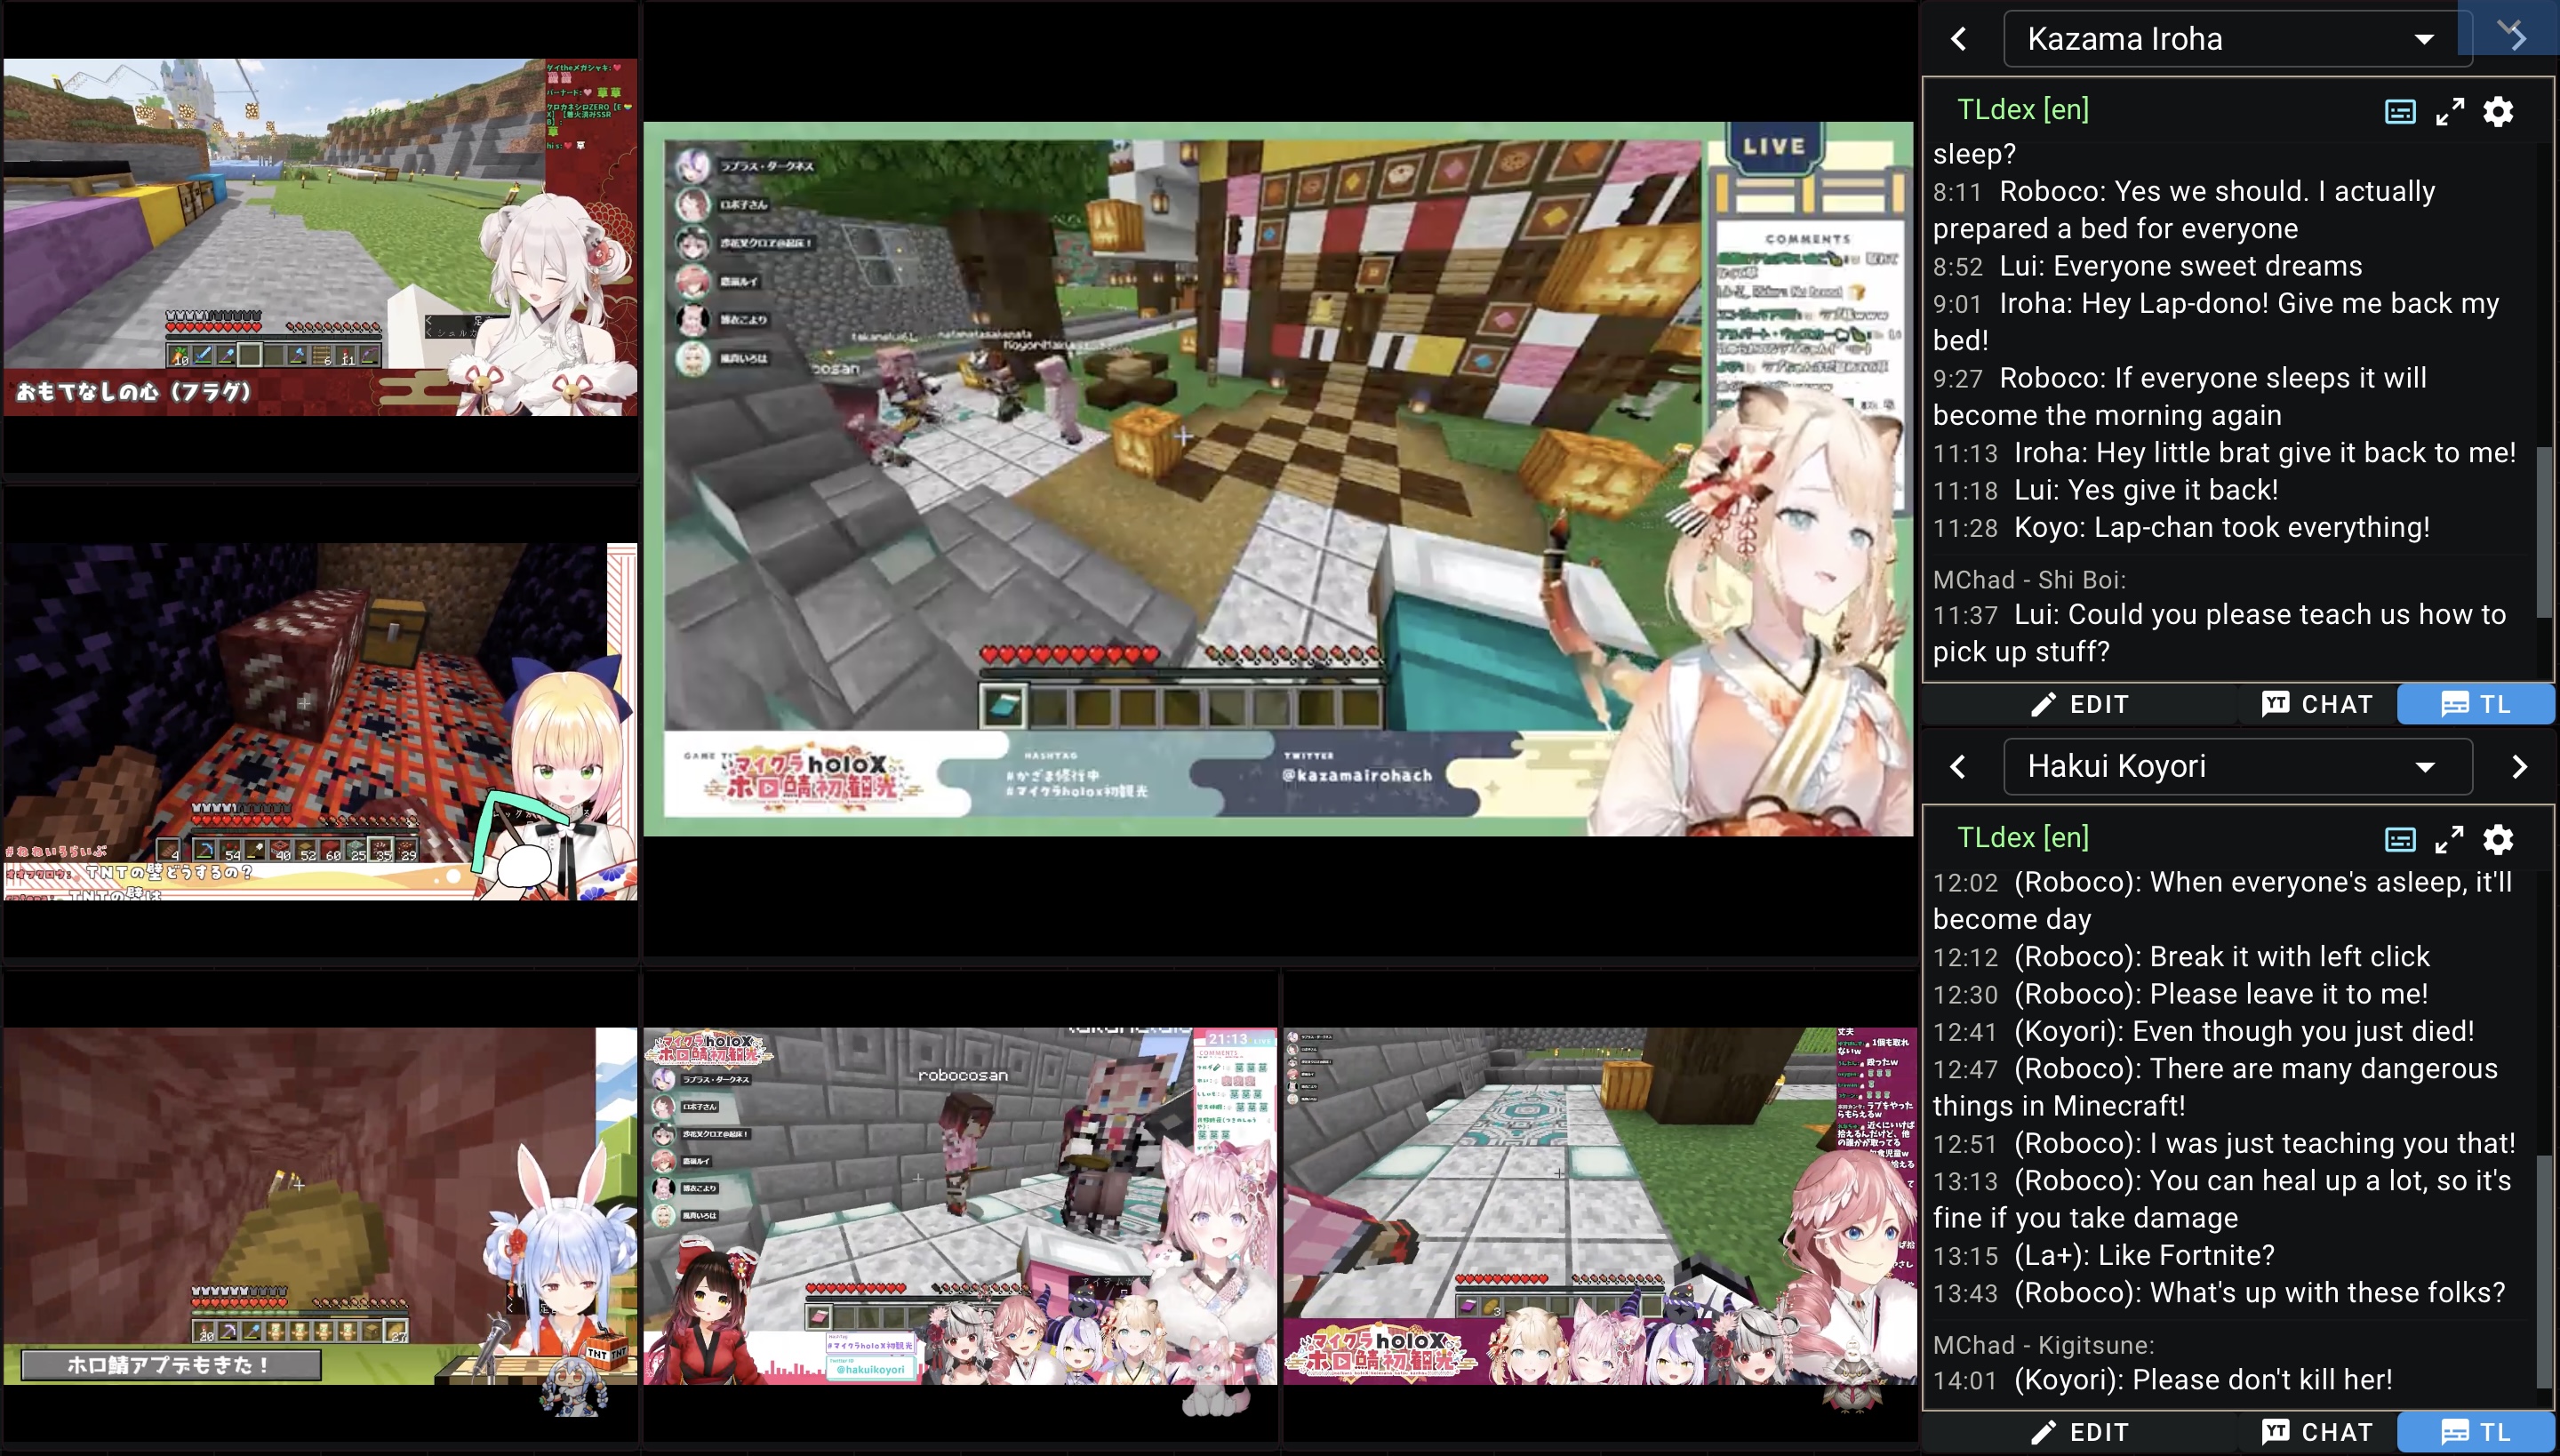Viewport: 2560px width, 1456px height.
Task: Click the 8:11 Roboco message timestamp
Action: tap(1957, 192)
